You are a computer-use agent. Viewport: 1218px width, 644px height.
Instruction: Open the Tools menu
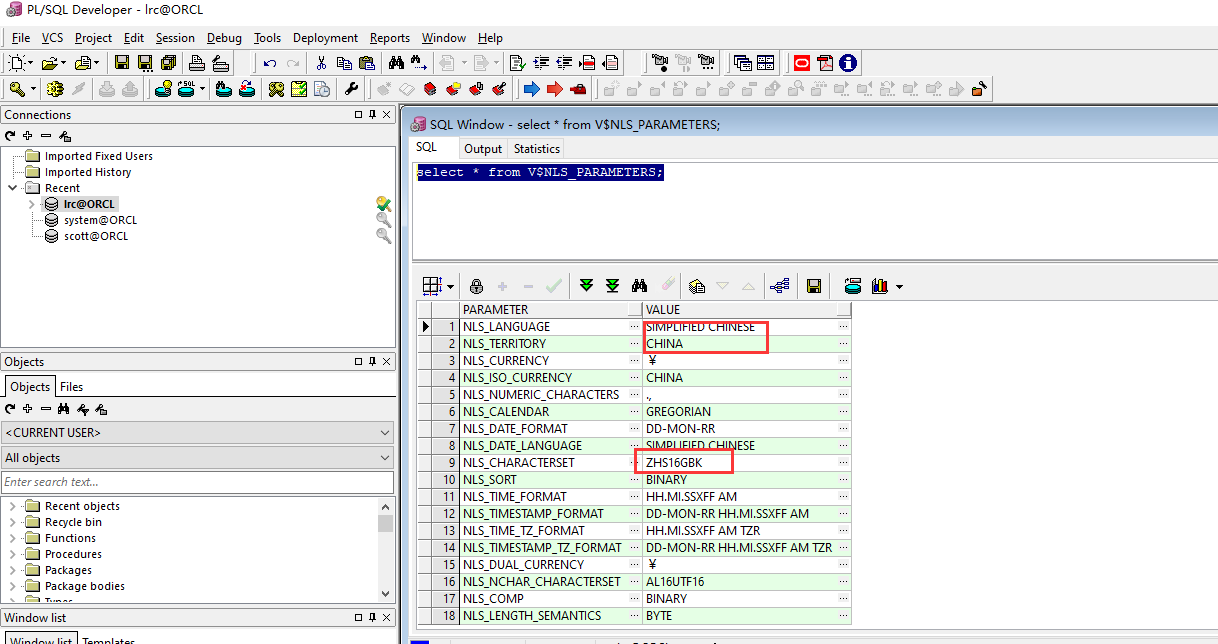tap(267, 38)
